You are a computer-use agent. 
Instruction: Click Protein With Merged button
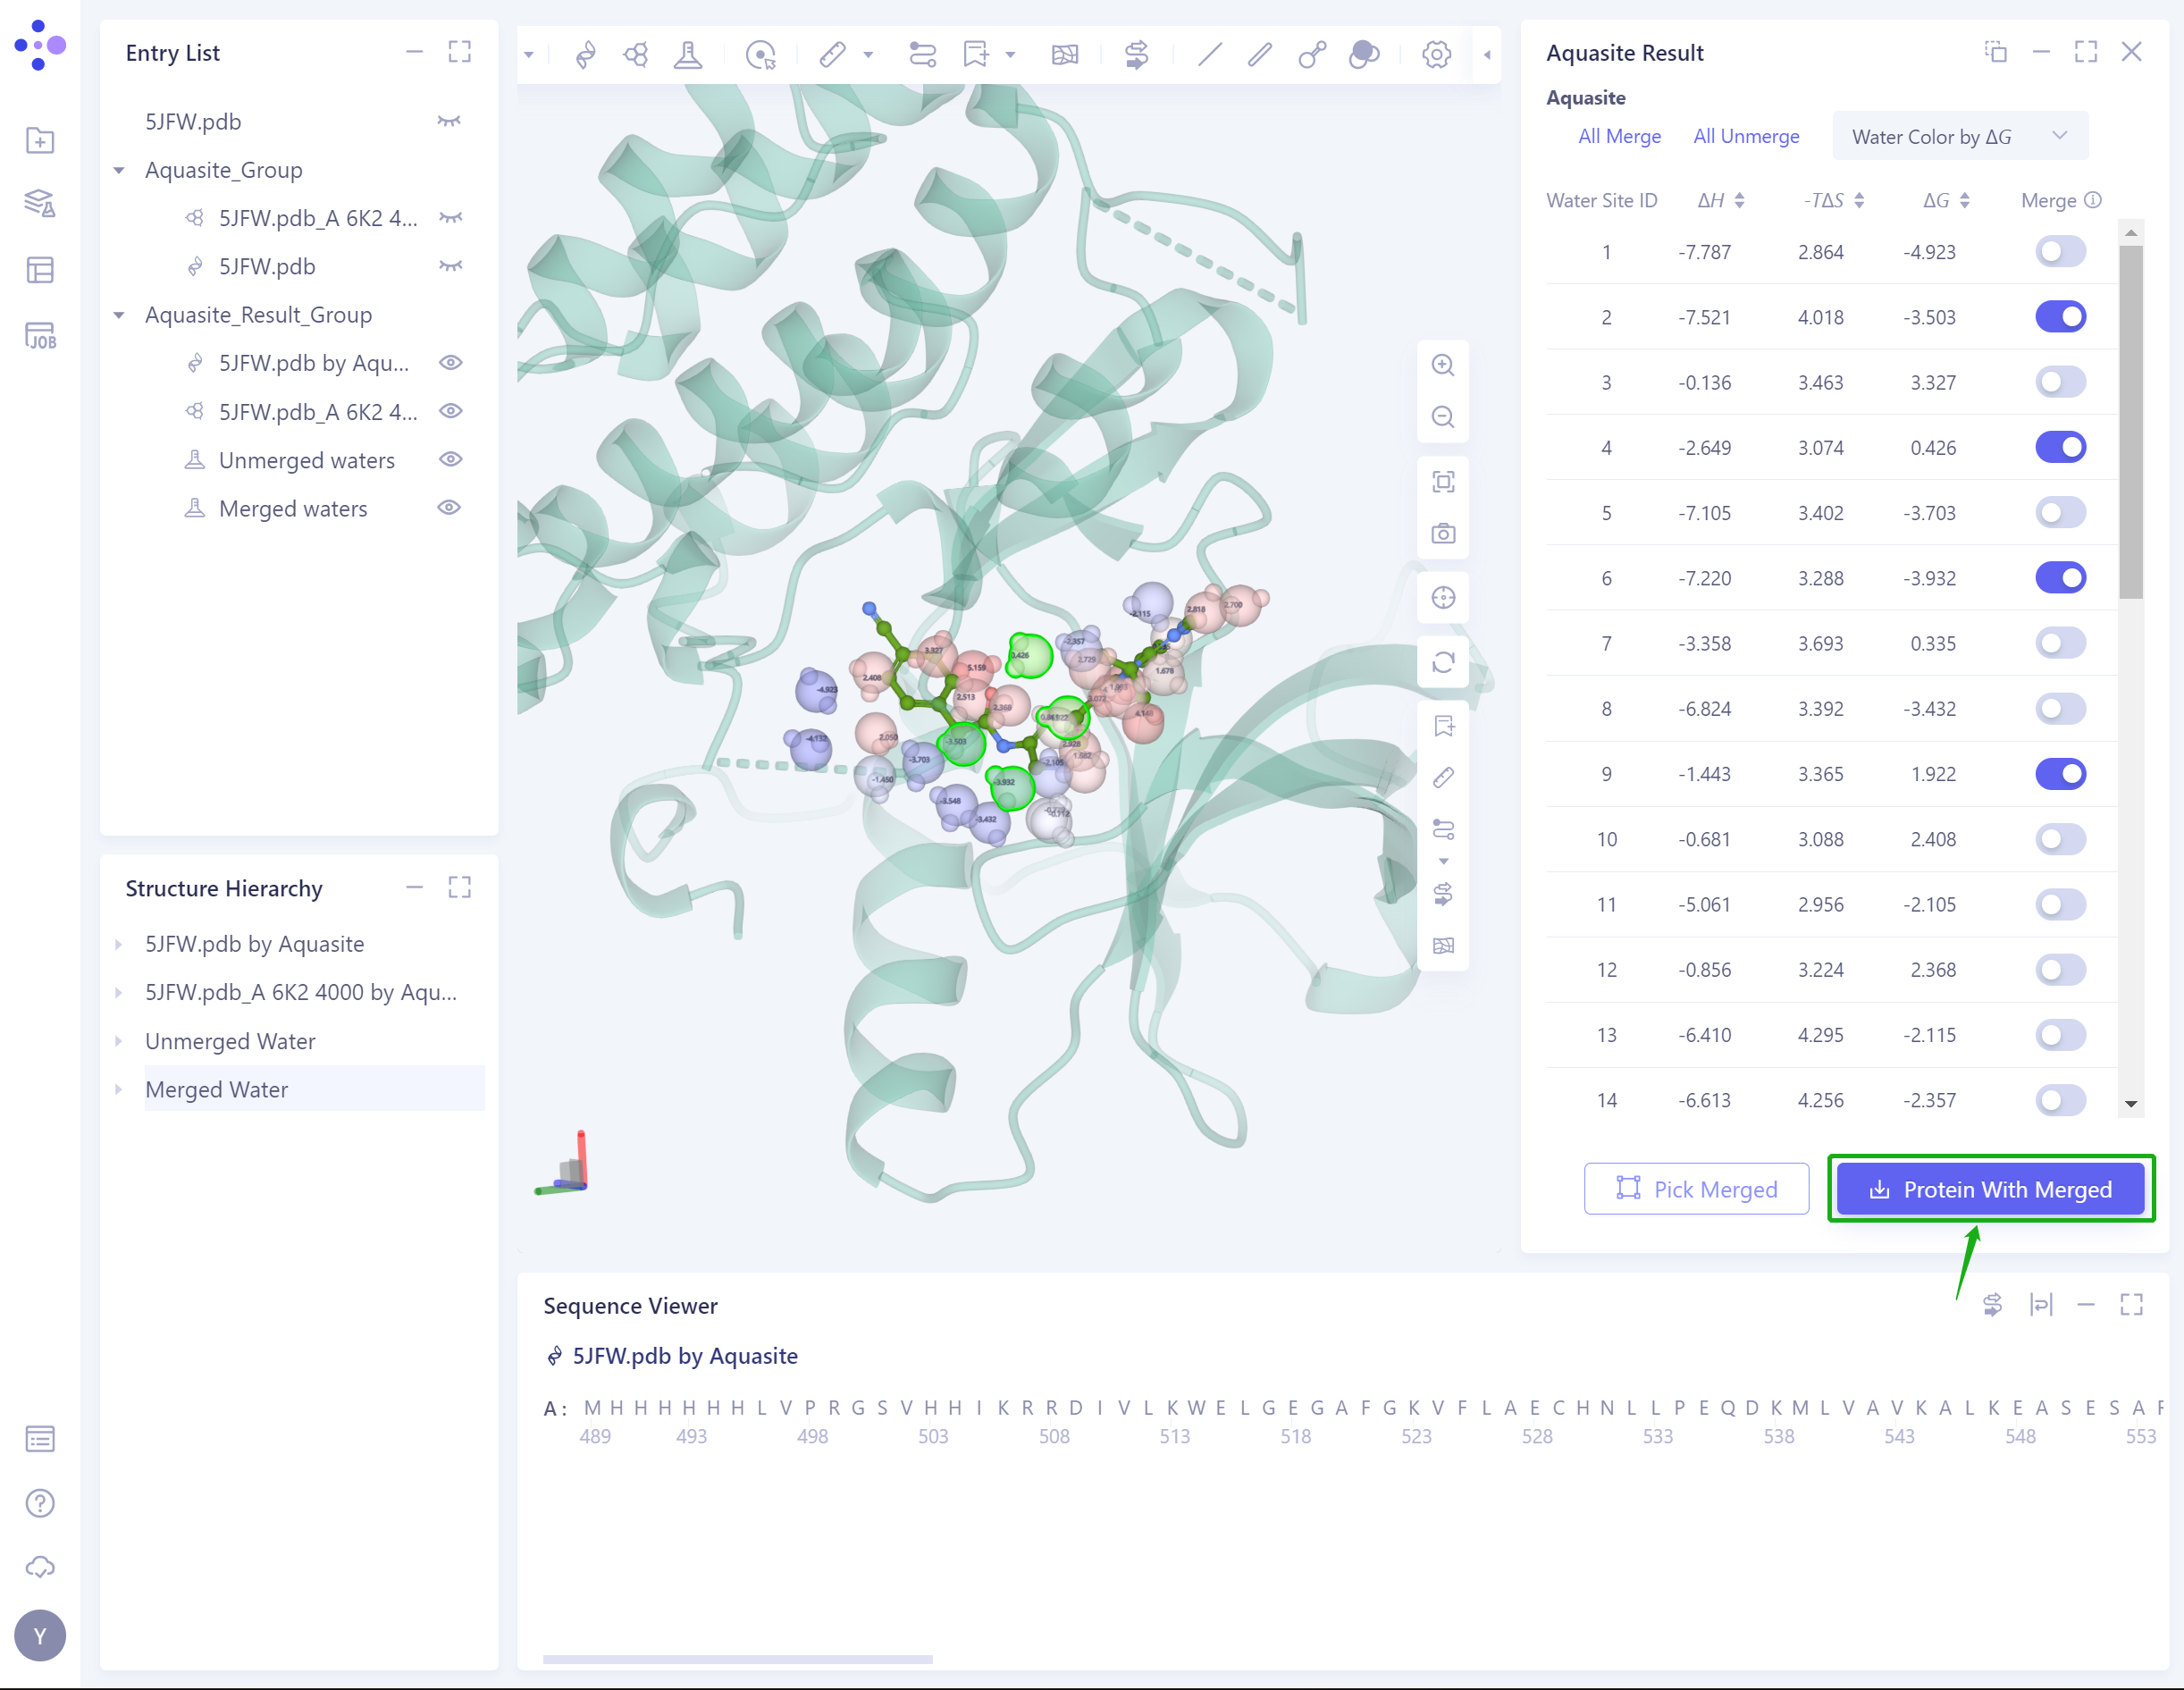[x=1990, y=1189]
